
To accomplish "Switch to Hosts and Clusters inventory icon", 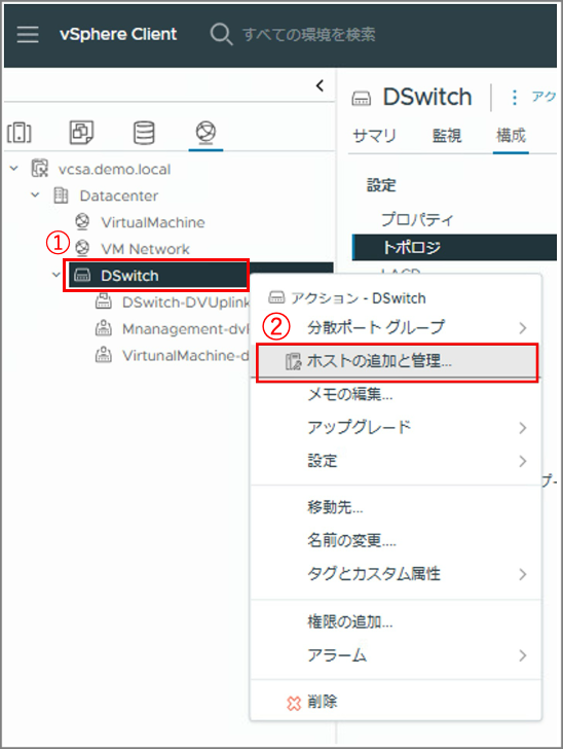I will point(20,133).
